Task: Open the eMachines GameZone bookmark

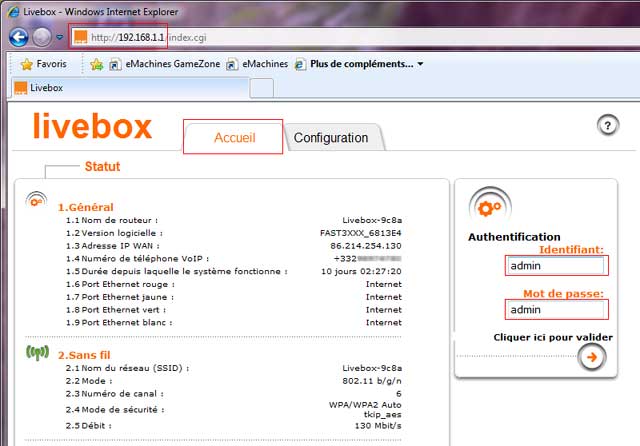Action: [165, 64]
